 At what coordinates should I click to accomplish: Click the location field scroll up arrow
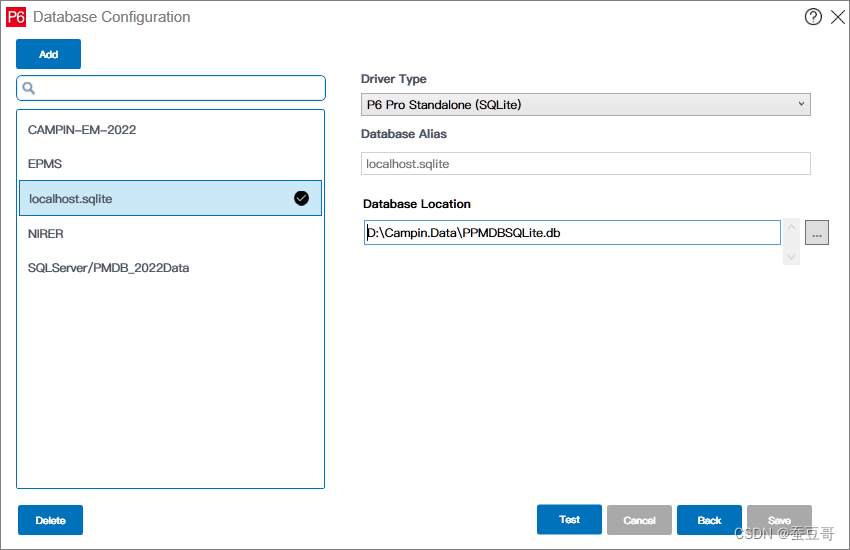tap(791, 228)
